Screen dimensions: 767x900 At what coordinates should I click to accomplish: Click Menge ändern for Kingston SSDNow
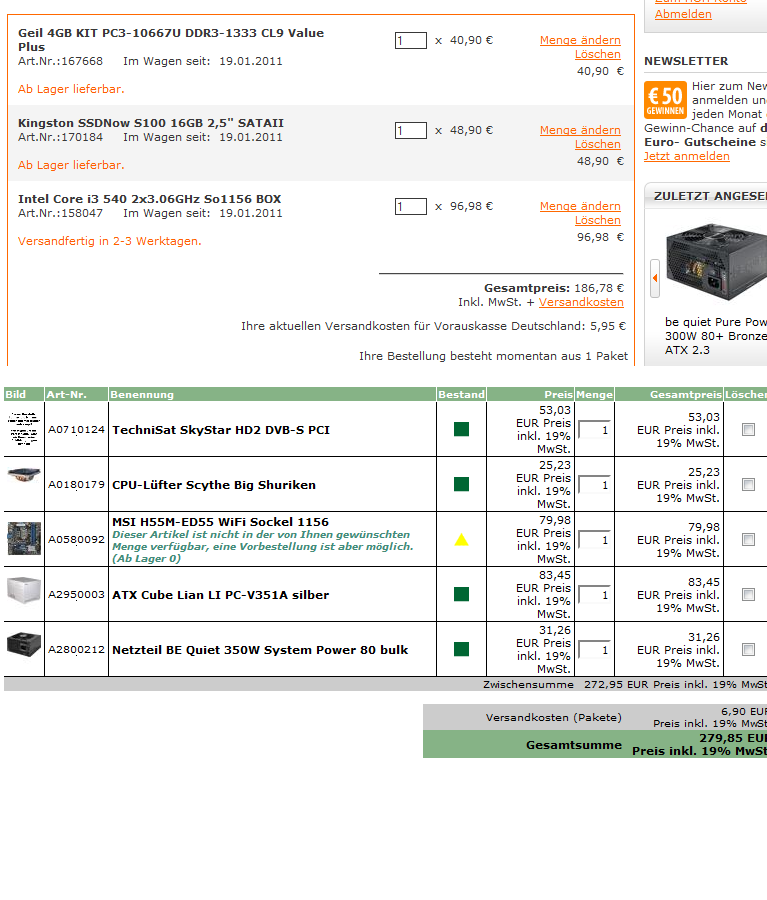[580, 130]
